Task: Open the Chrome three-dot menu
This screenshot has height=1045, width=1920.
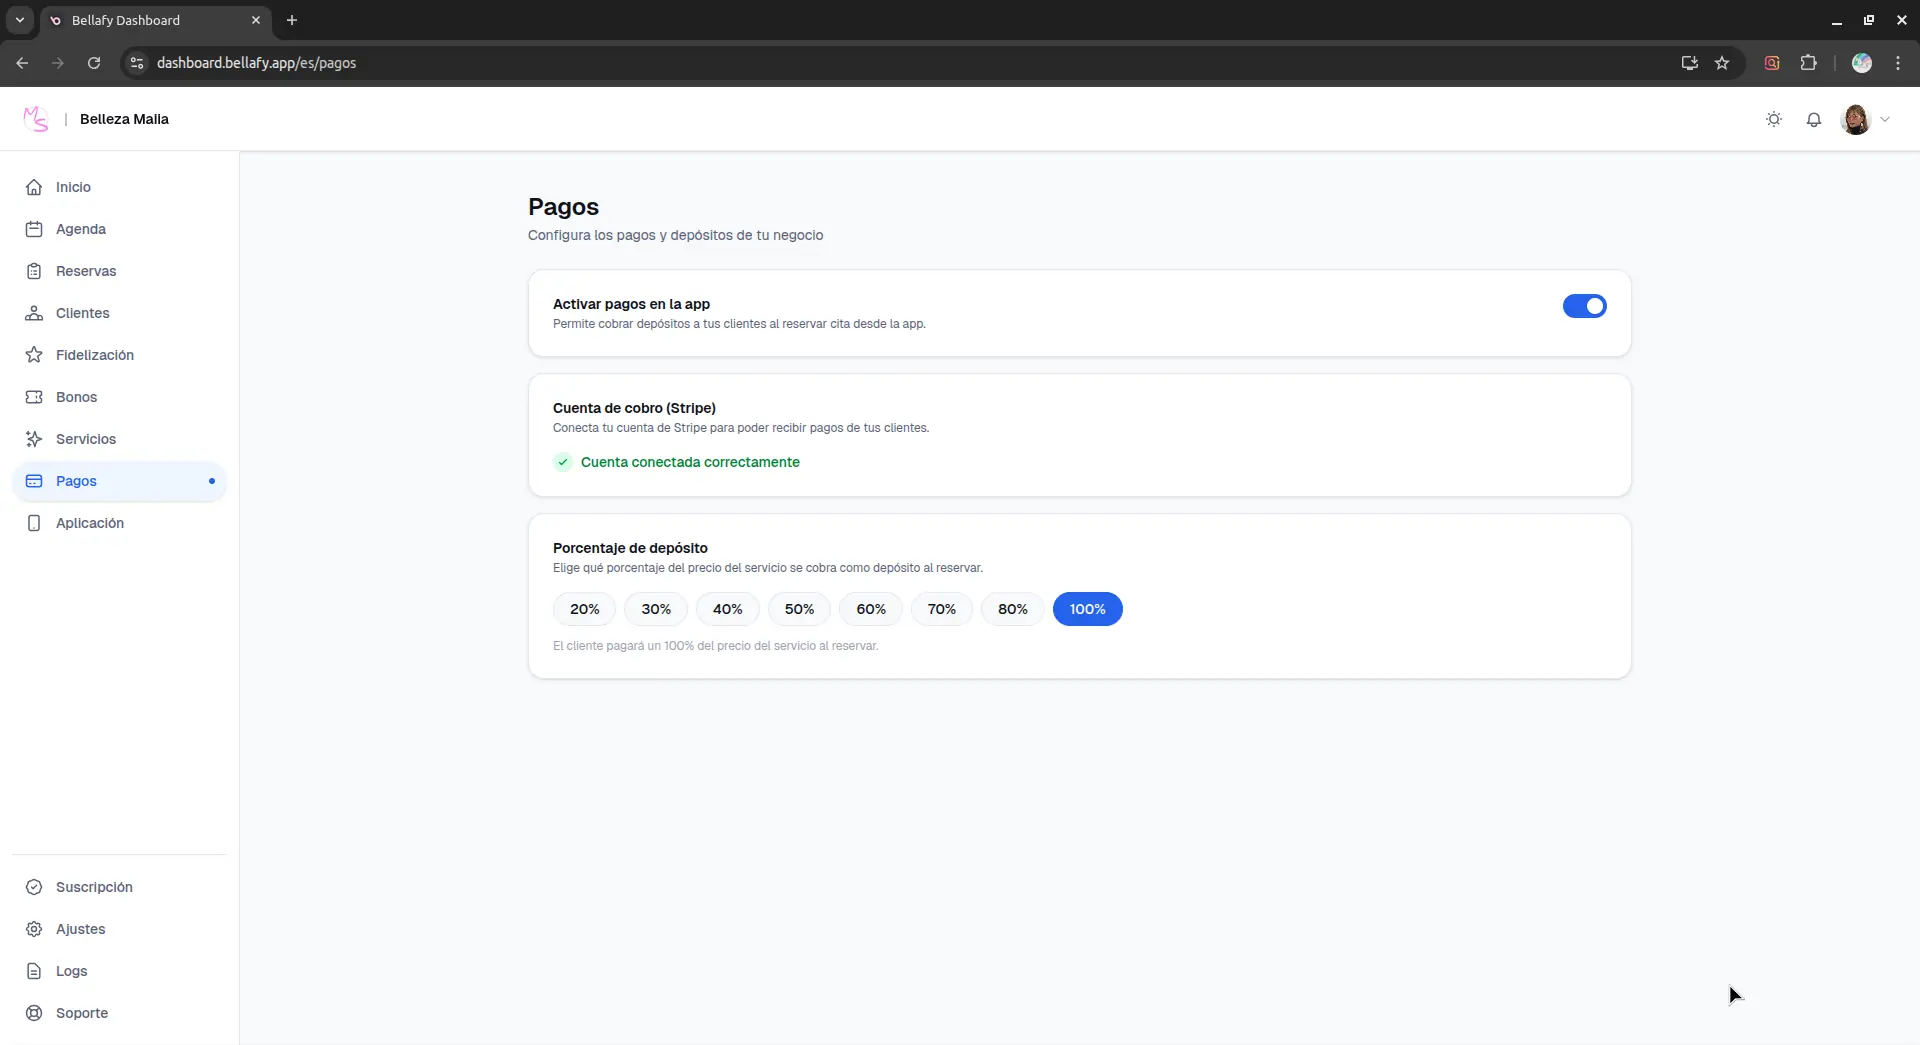Action: coord(1898,63)
